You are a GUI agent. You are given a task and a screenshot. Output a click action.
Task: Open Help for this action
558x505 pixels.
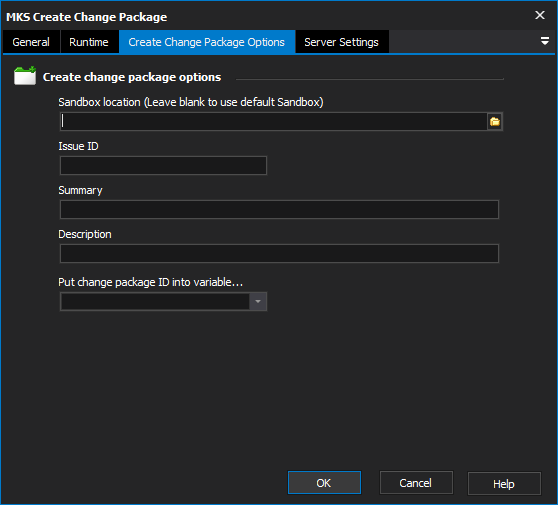(504, 484)
